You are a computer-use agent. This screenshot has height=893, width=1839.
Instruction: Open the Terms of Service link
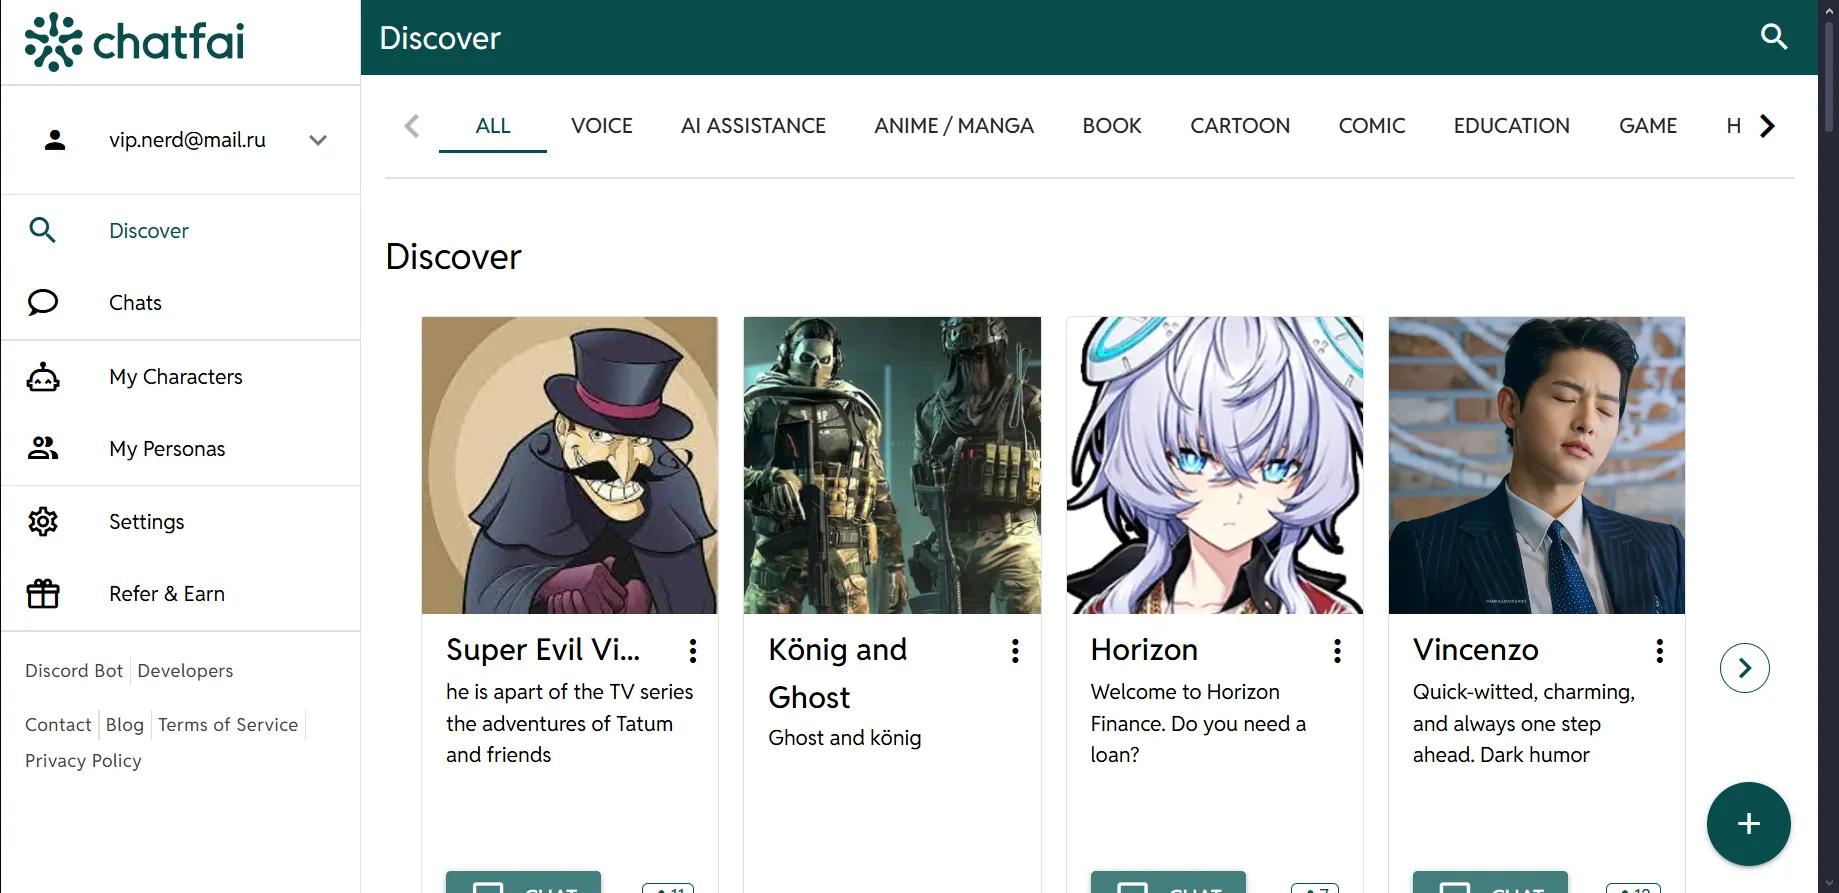228,725
